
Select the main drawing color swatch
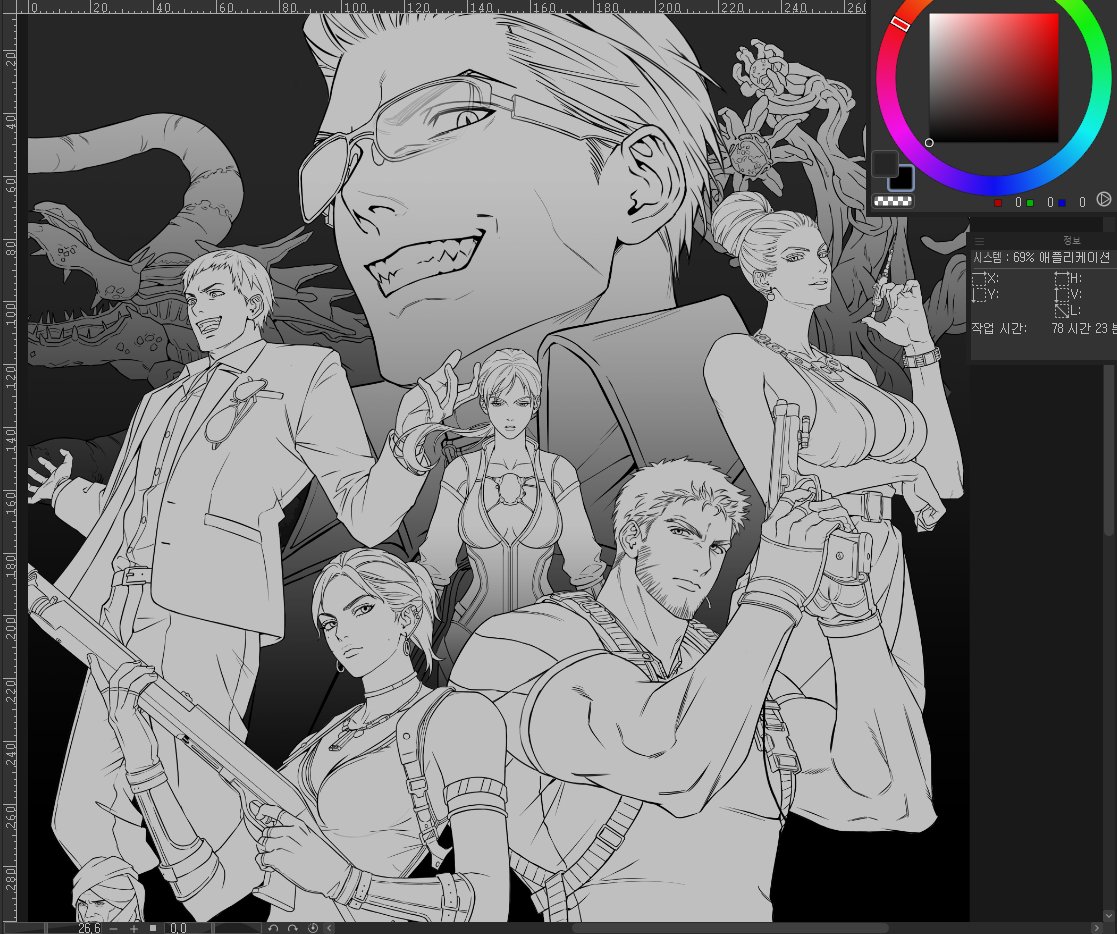click(x=885, y=163)
